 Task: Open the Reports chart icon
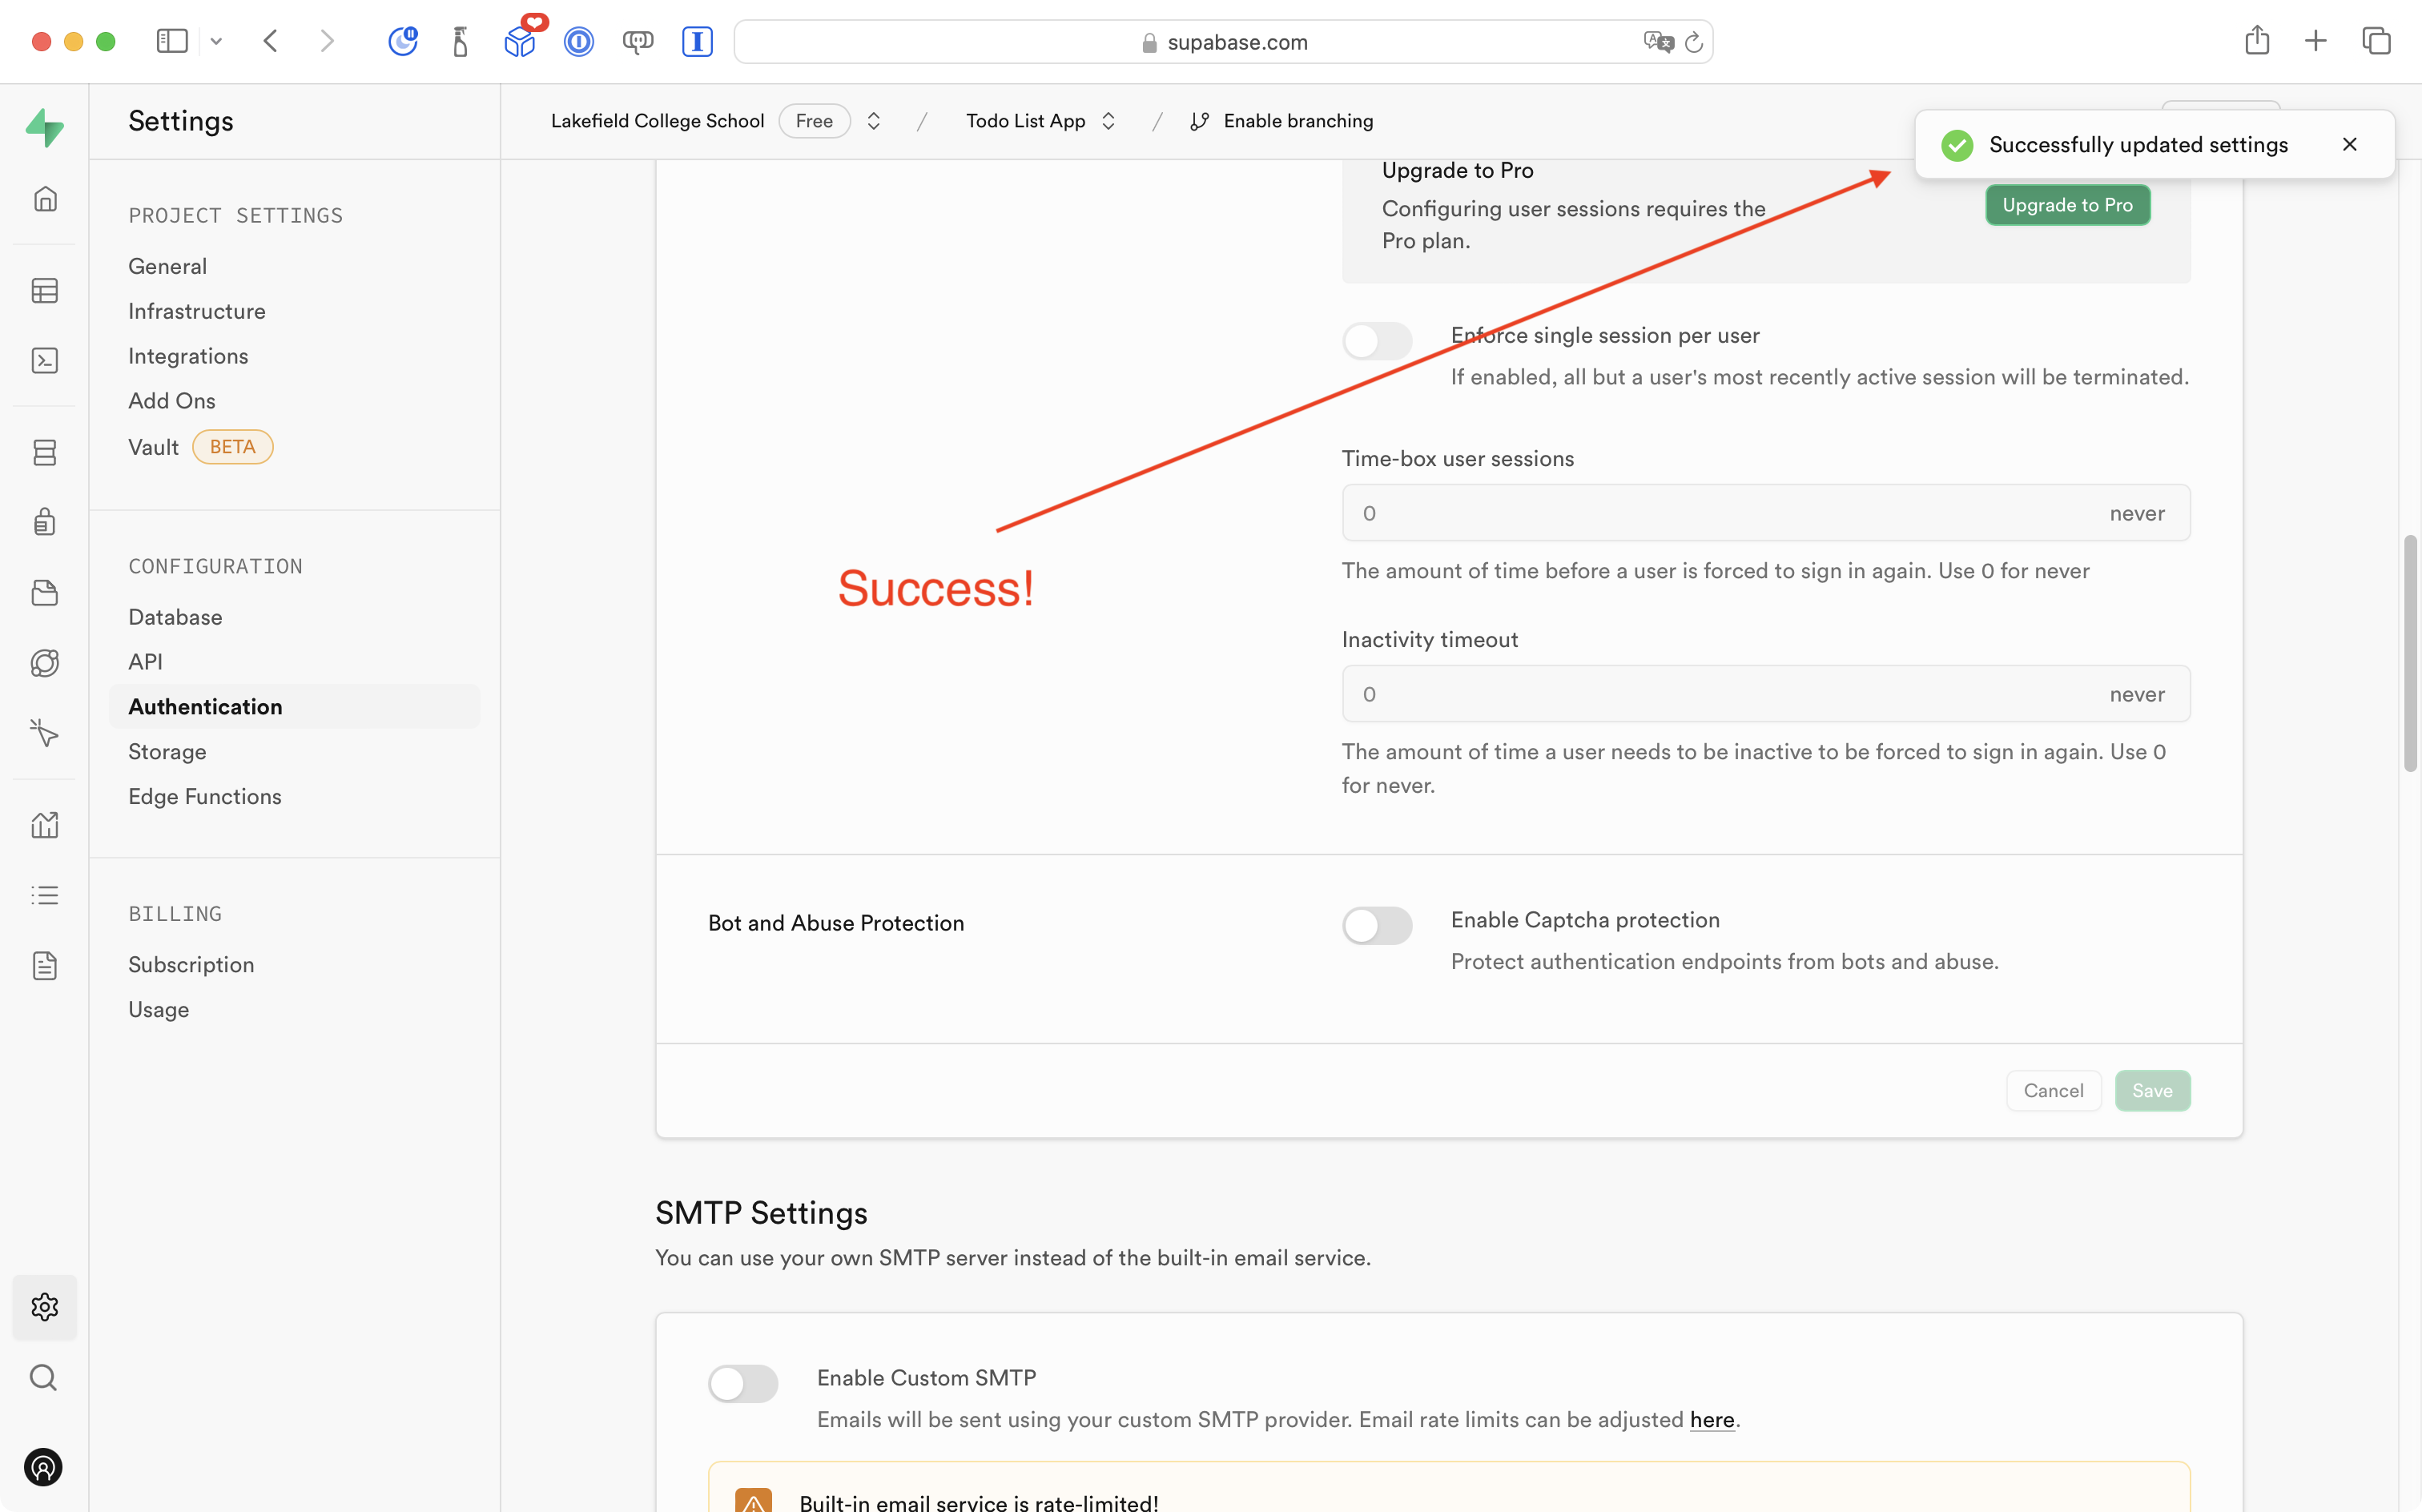point(45,825)
